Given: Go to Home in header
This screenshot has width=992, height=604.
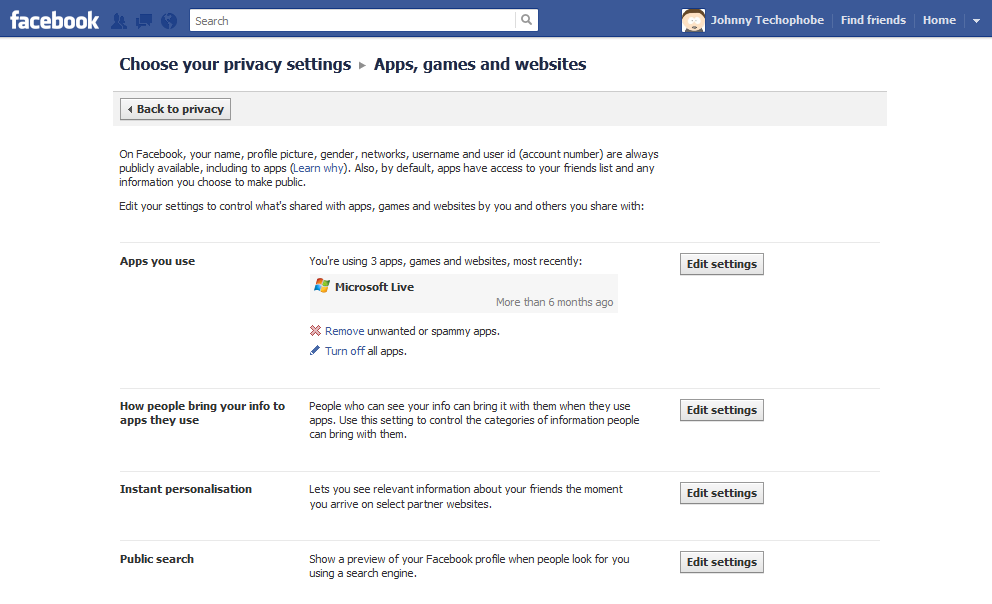Looking at the screenshot, I should [939, 20].
